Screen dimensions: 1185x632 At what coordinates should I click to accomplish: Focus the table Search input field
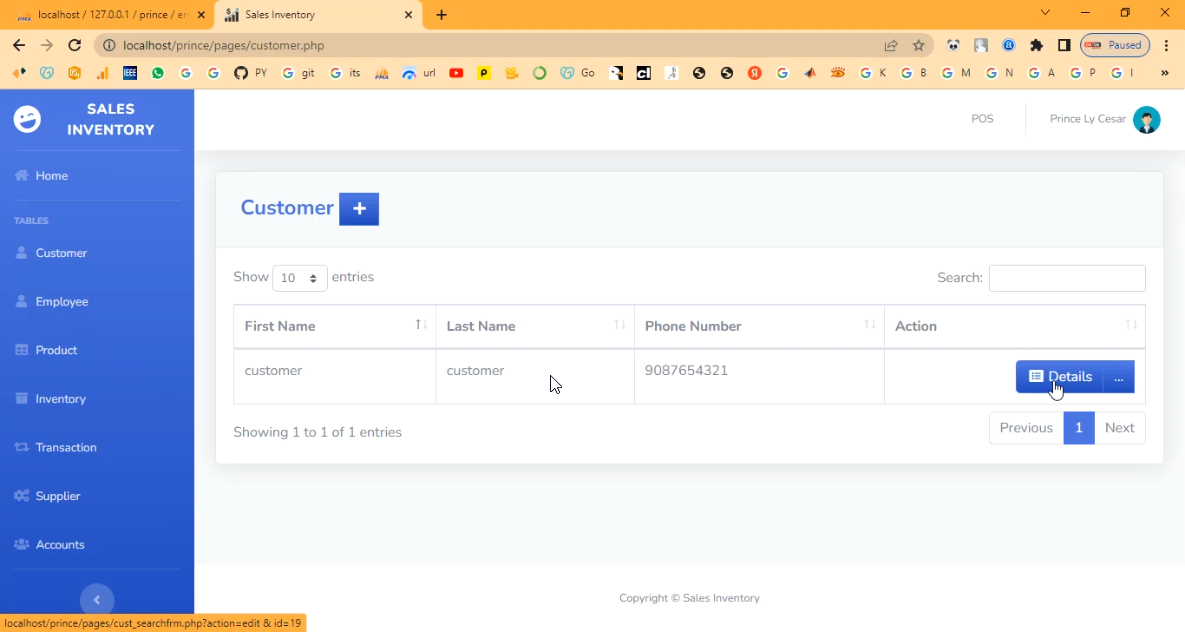click(x=1066, y=278)
